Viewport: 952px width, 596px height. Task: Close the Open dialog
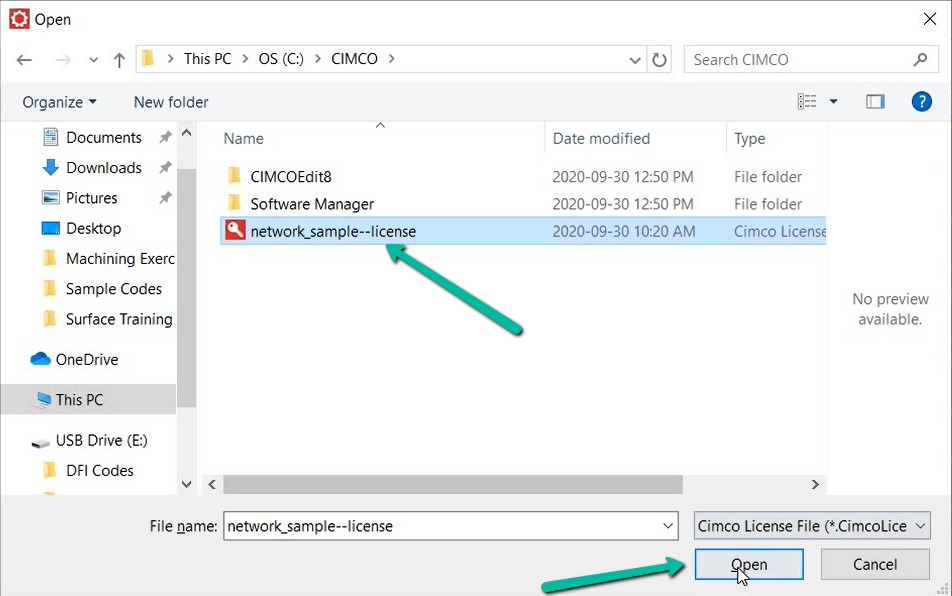pyautogui.click(x=930, y=19)
